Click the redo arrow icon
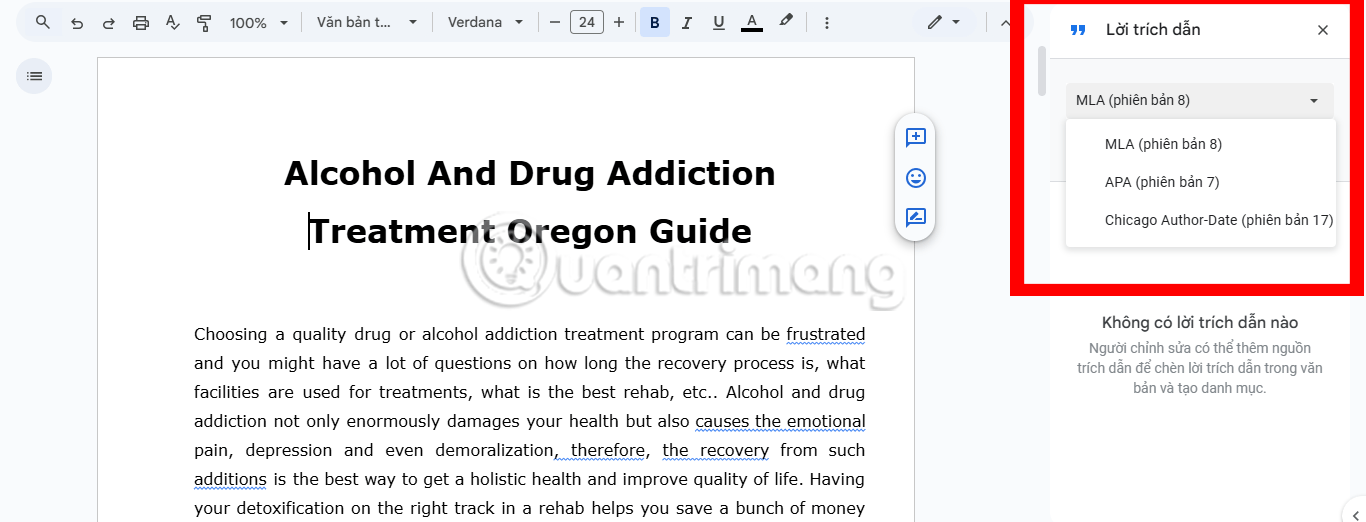Screen dimensions: 1366x522 pyautogui.click(x=108, y=22)
